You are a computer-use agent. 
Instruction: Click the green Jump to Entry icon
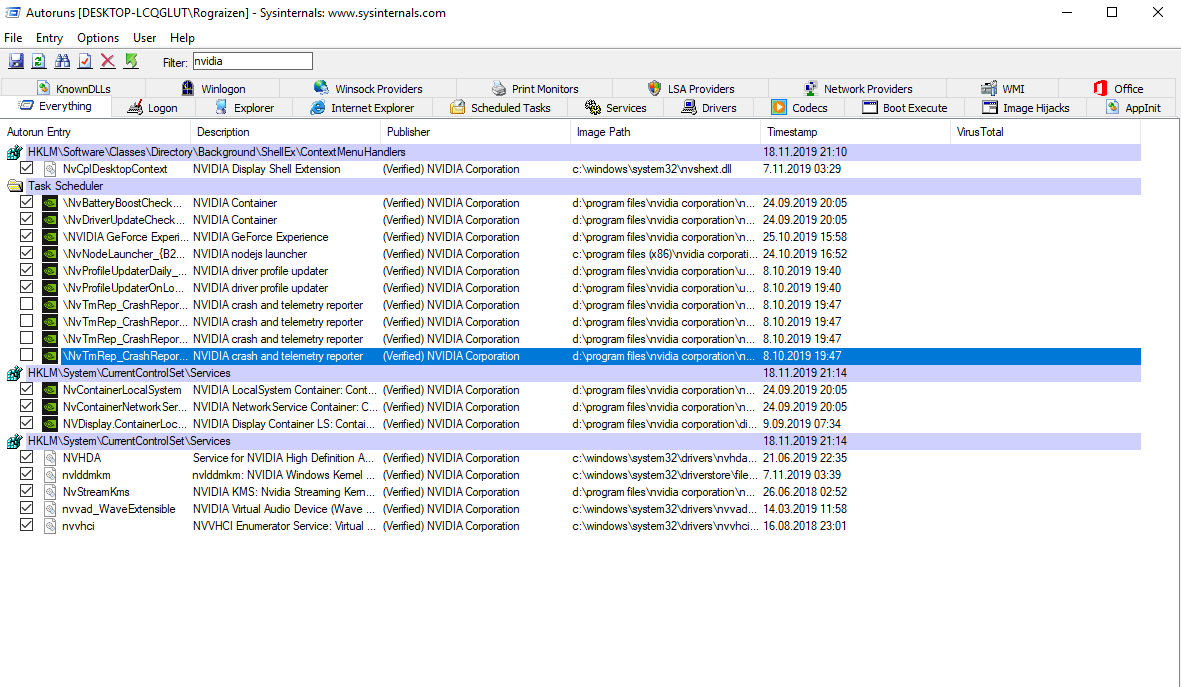pyautogui.click(x=131, y=61)
